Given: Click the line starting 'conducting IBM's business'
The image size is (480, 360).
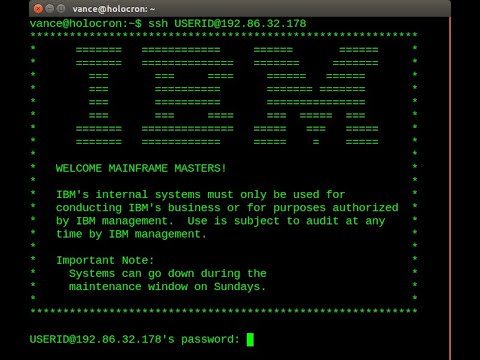Looking at the screenshot, I should pos(227,208).
